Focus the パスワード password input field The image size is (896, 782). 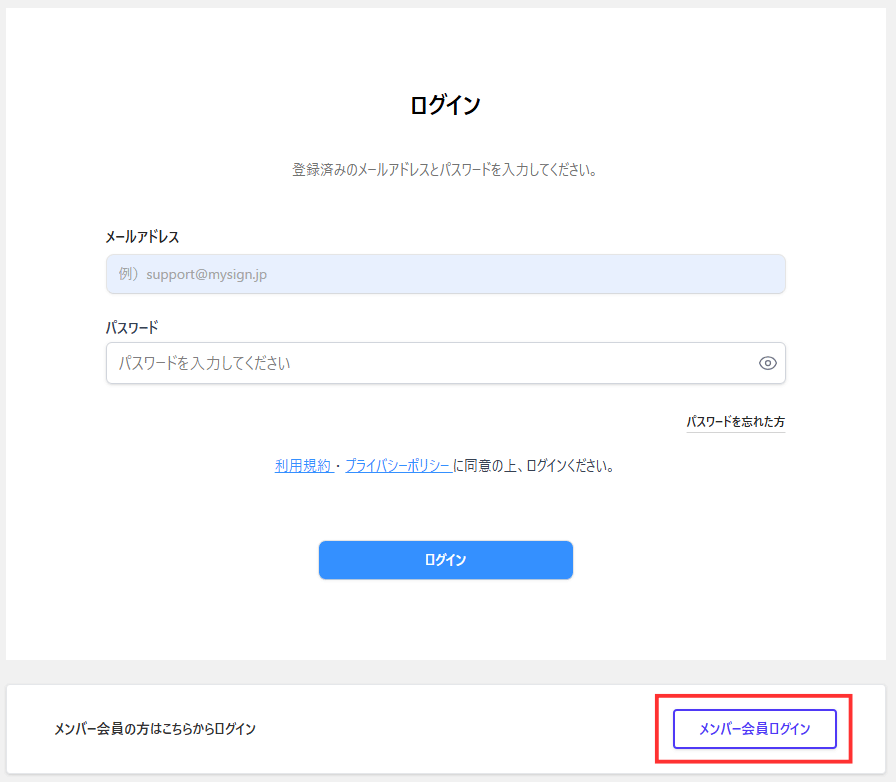pyautogui.click(x=446, y=363)
